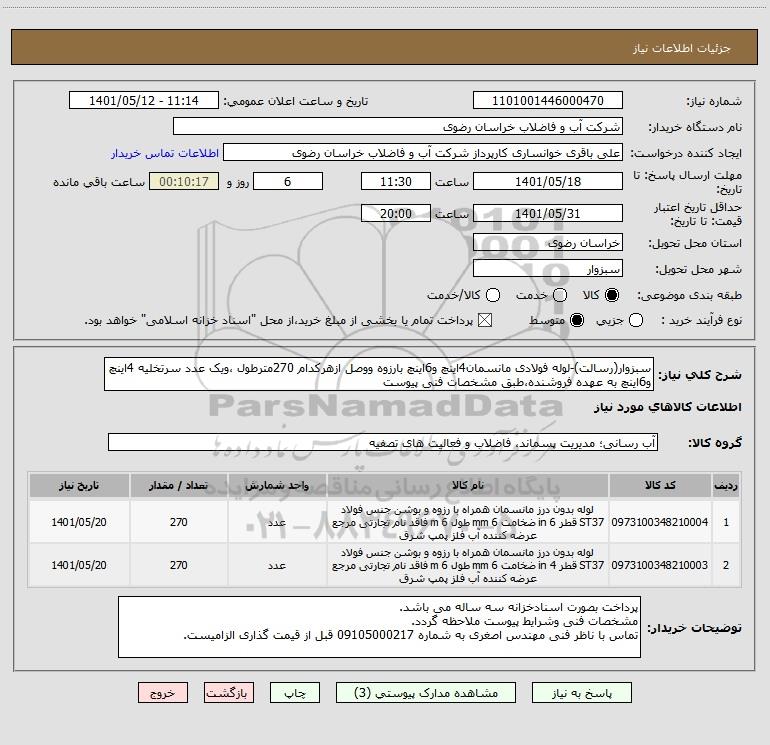Open the اطلاعات تماس خریدار link
Screen dimensions: 770x745
click(165, 153)
